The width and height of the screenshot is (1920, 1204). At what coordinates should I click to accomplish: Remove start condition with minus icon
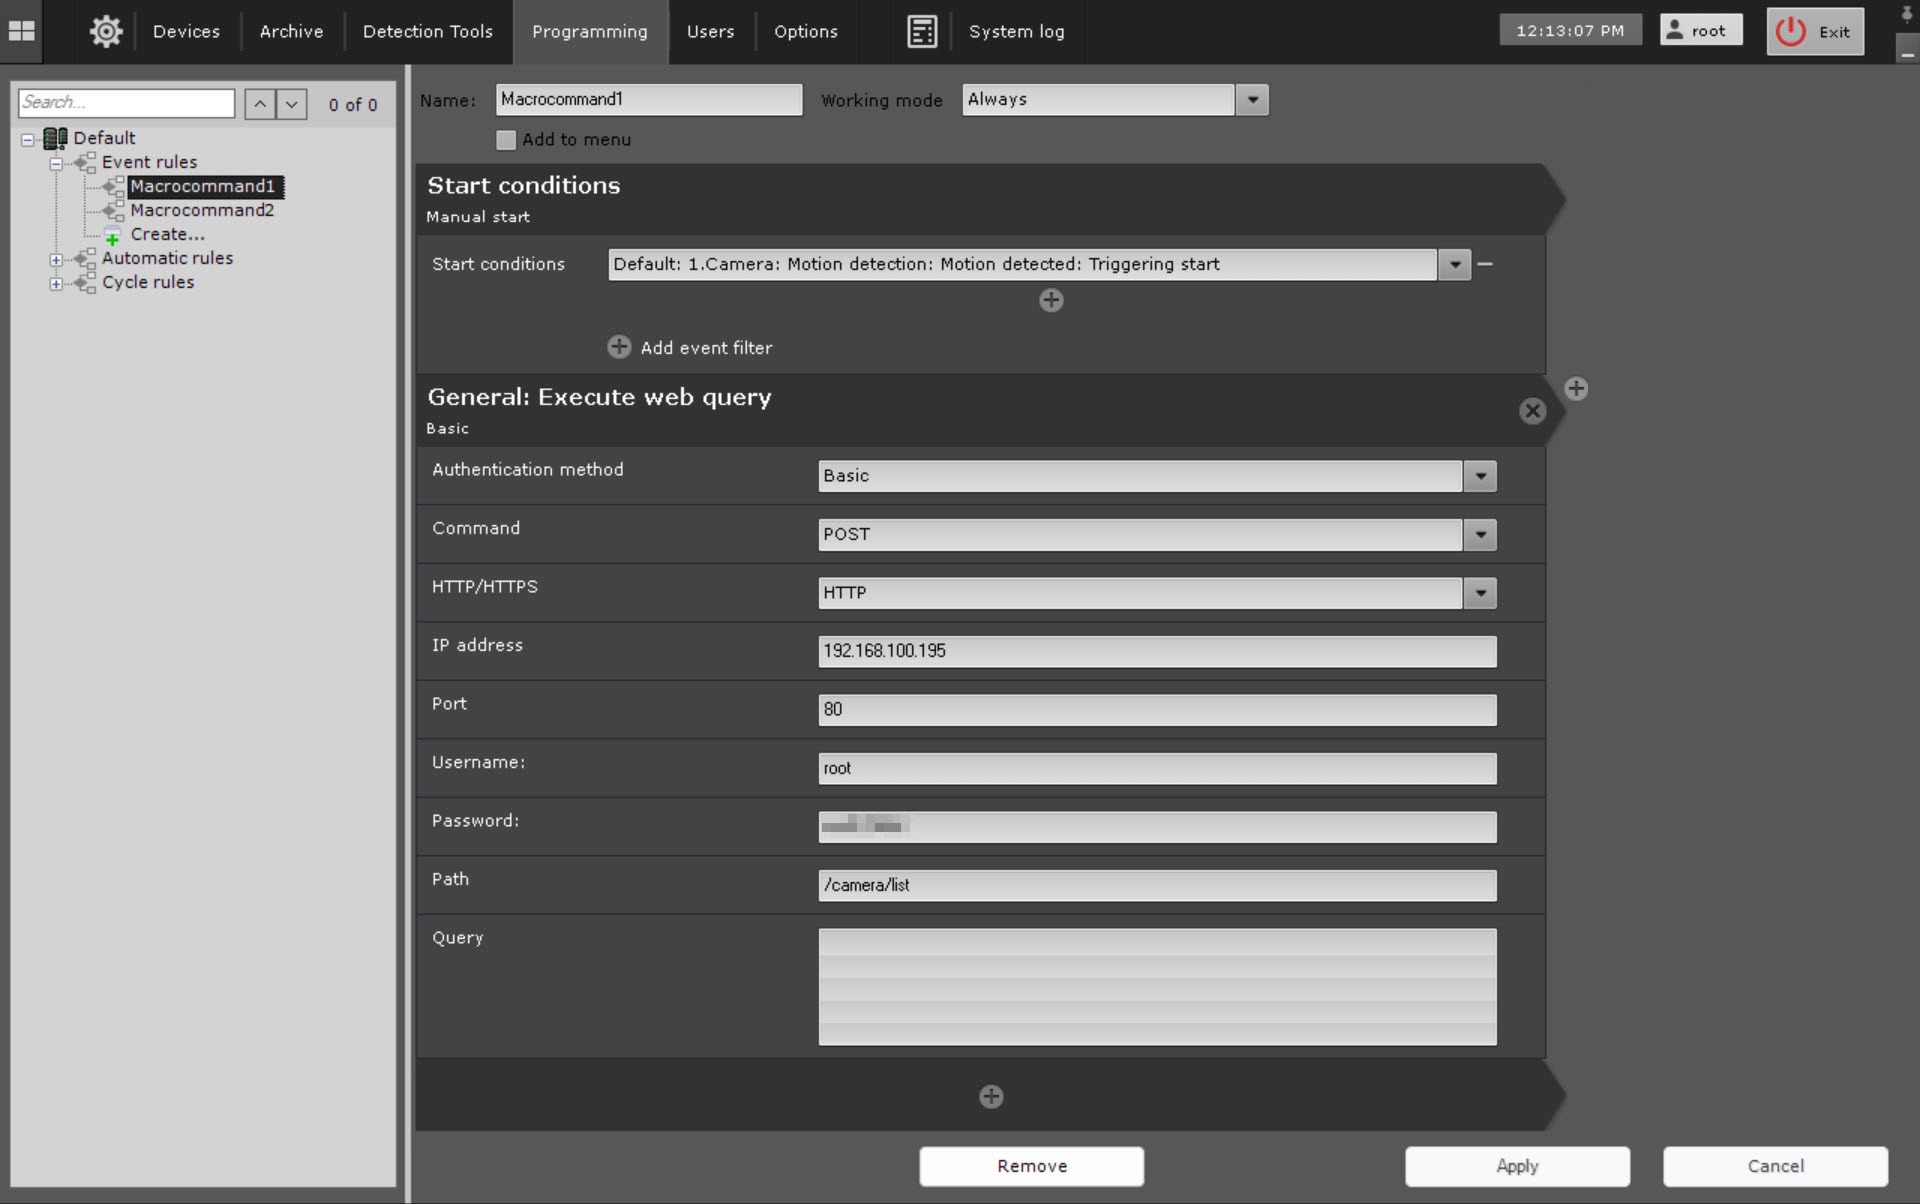(1485, 264)
